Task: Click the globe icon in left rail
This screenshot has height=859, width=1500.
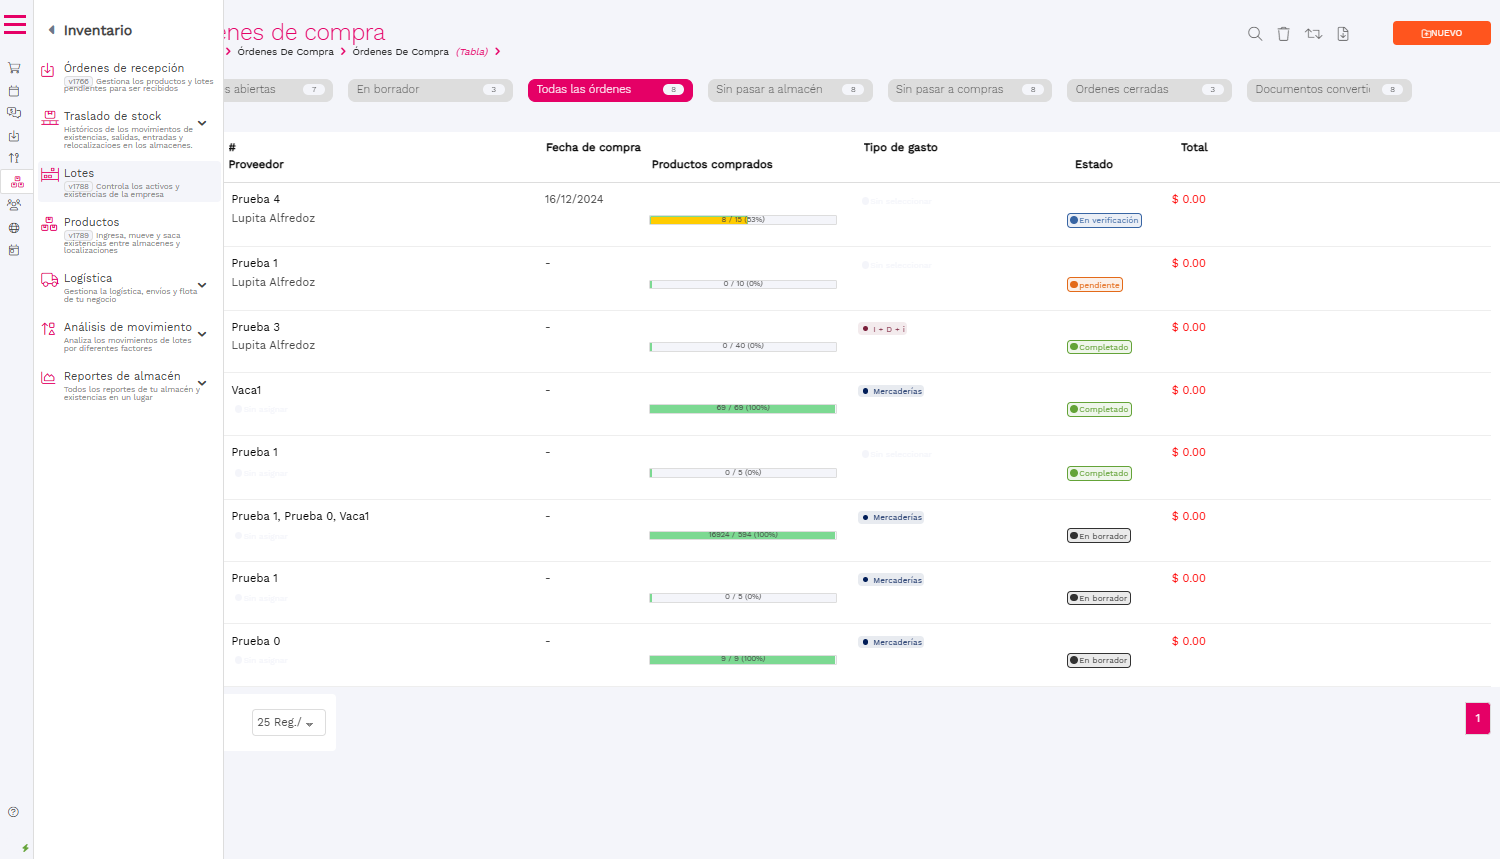Action: click(x=14, y=228)
